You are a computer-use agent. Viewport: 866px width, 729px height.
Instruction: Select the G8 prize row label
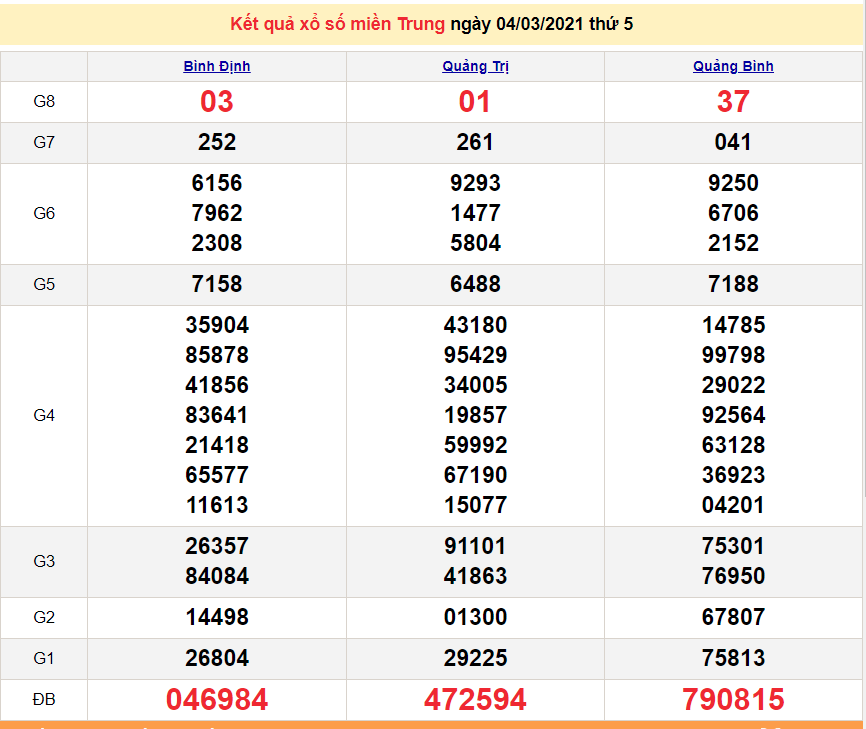[44, 102]
